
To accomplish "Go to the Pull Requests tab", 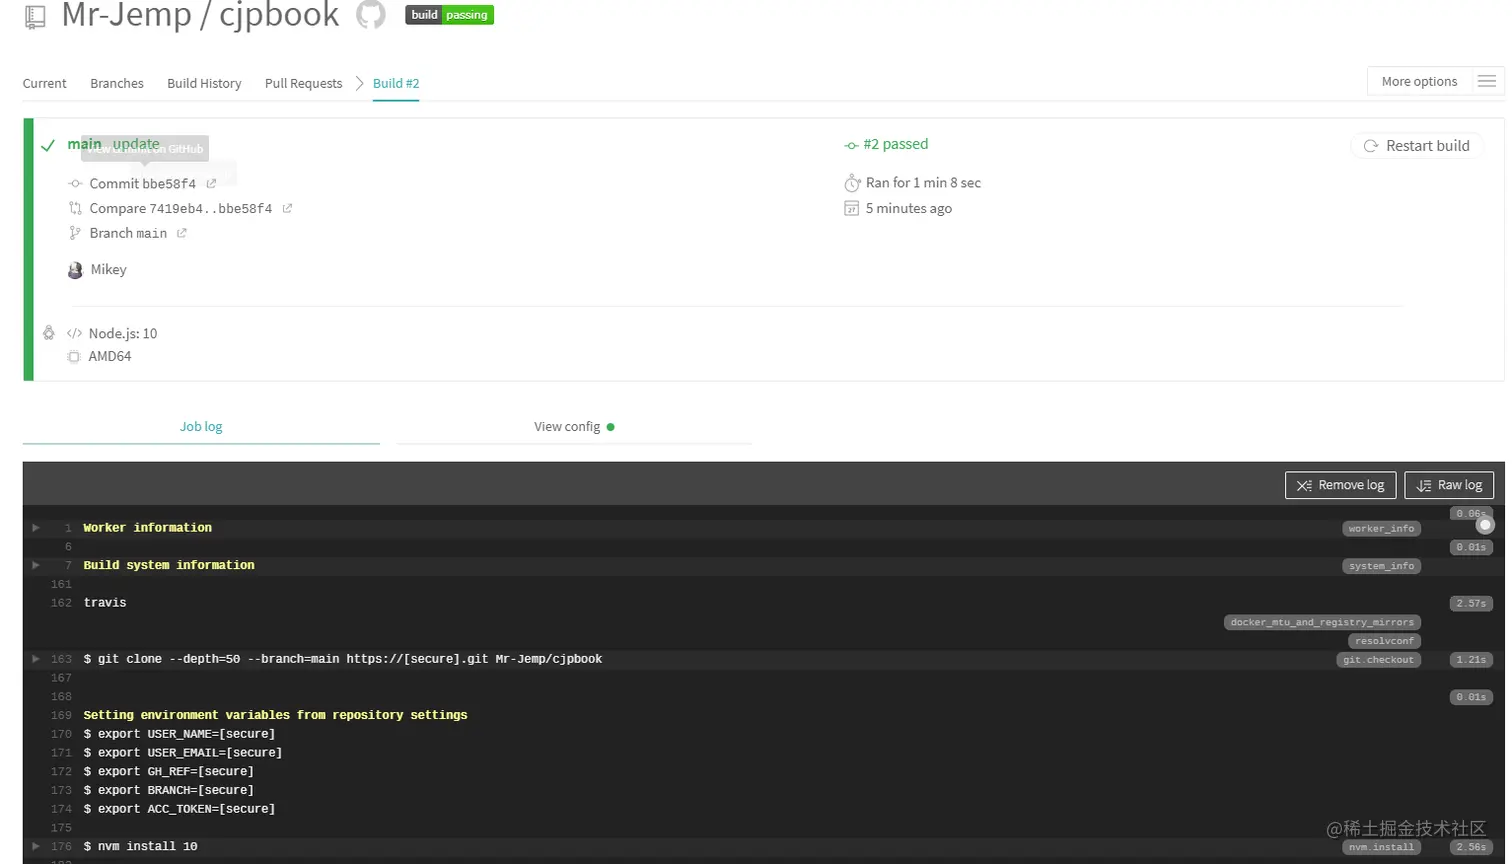I will [x=303, y=83].
